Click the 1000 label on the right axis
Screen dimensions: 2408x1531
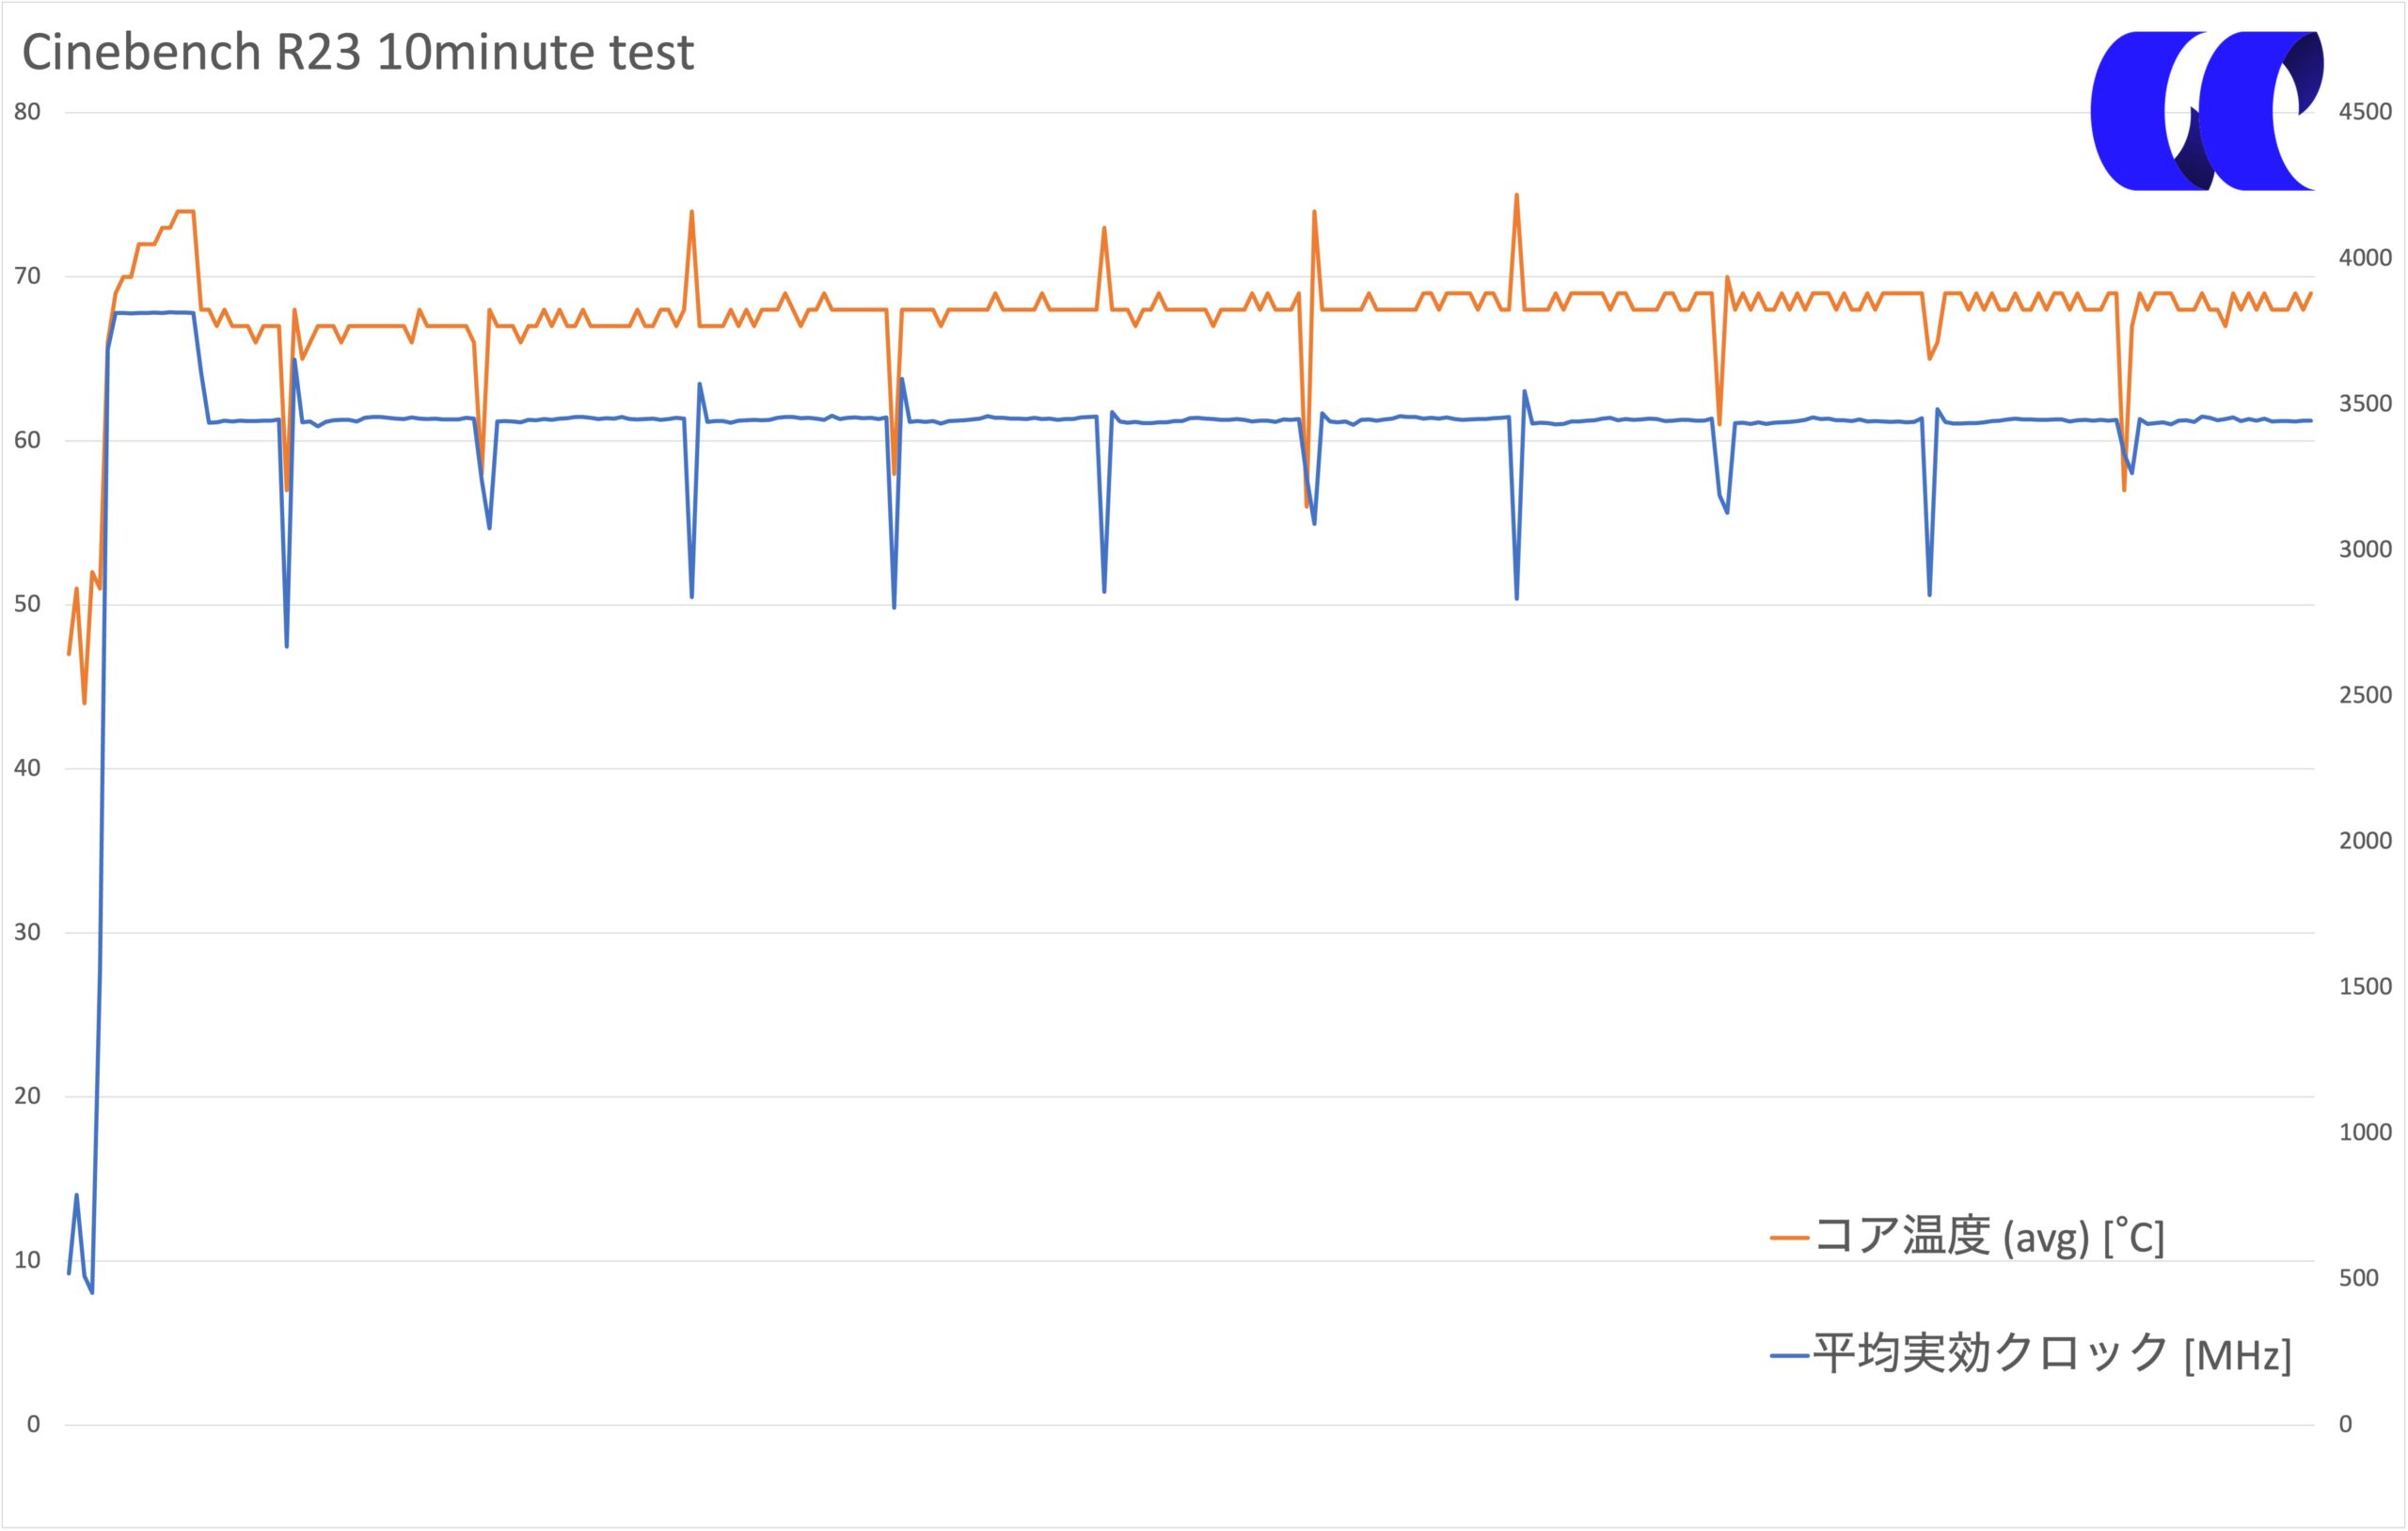tap(2365, 1132)
